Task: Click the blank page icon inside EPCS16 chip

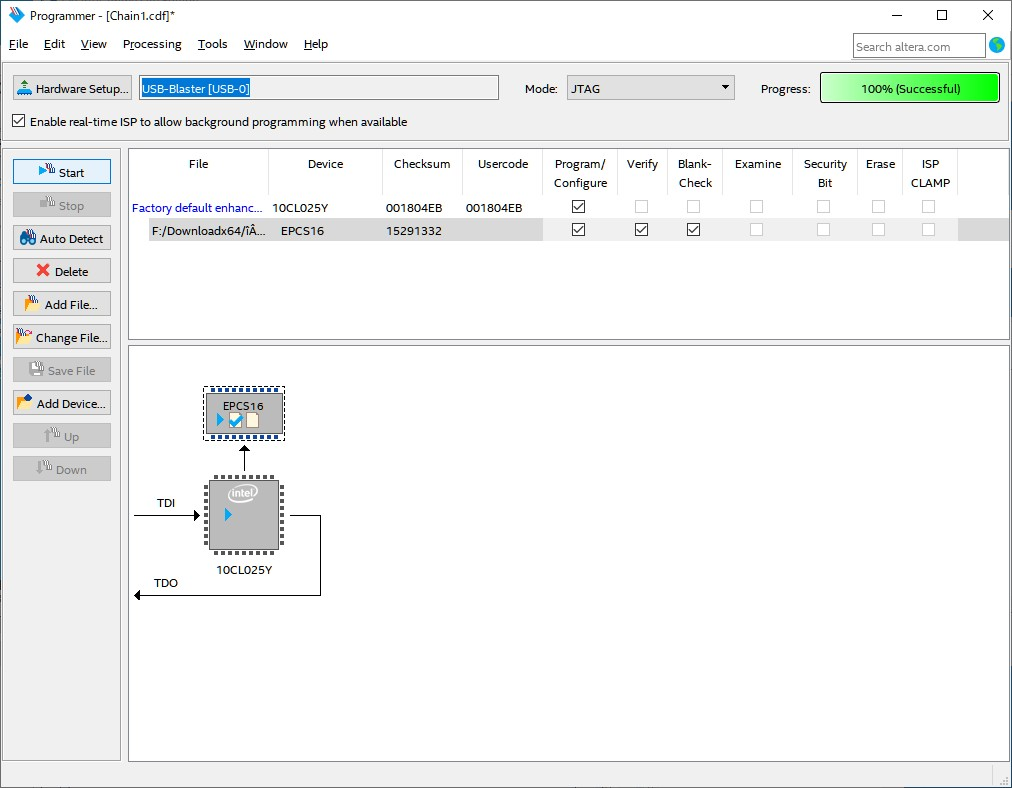Action: click(252, 420)
